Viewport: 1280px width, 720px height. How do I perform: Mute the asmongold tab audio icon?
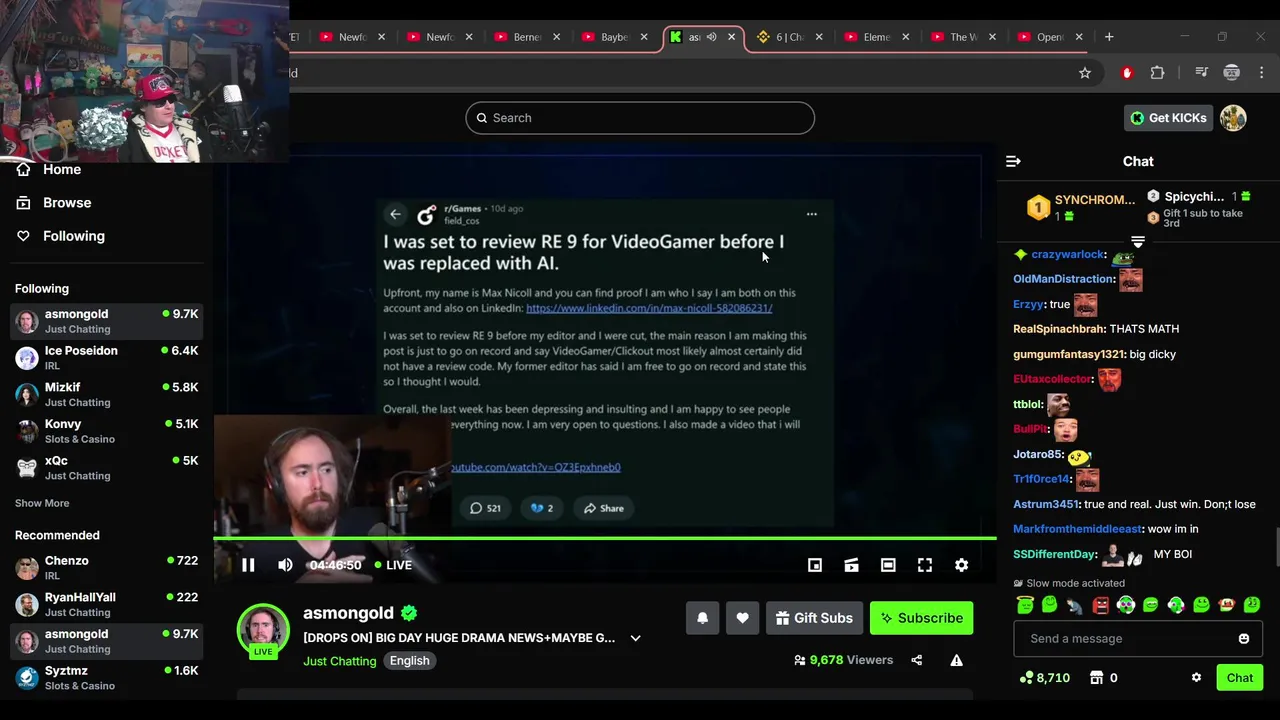coord(712,37)
